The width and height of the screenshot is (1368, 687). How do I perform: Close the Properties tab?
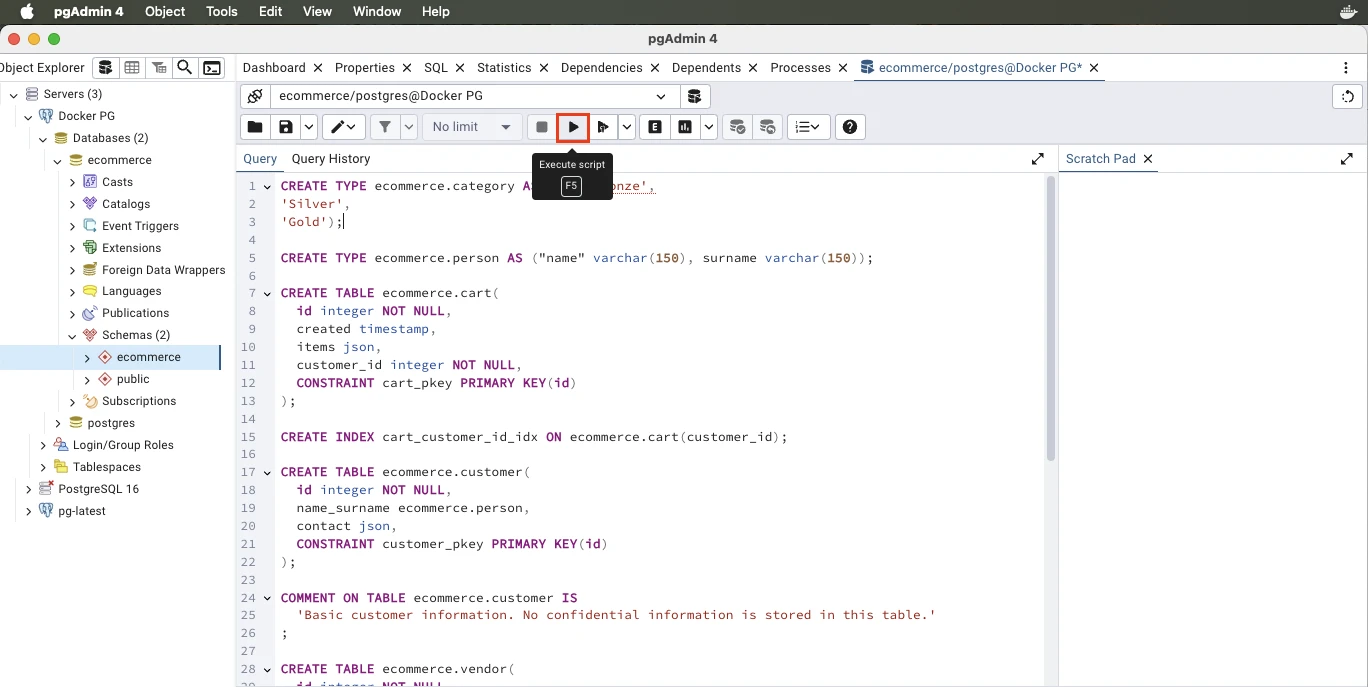(x=407, y=68)
